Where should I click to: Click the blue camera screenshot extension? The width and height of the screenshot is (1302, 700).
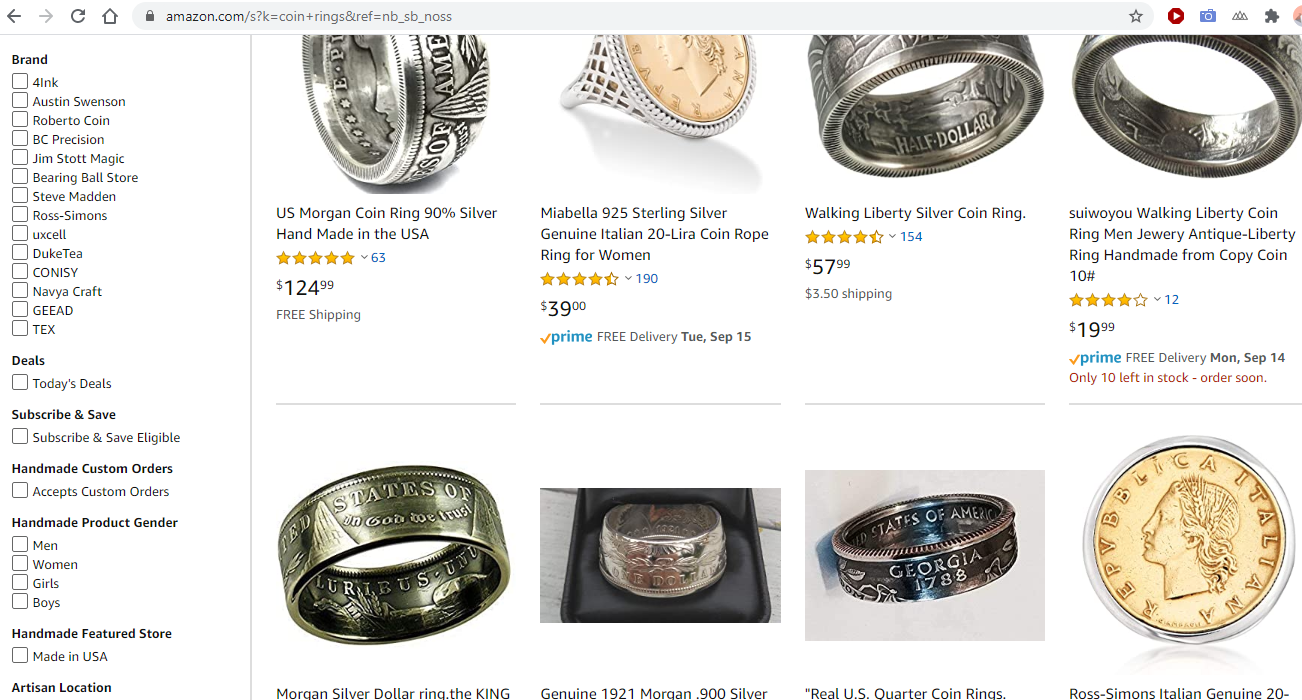click(x=1208, y=16)
